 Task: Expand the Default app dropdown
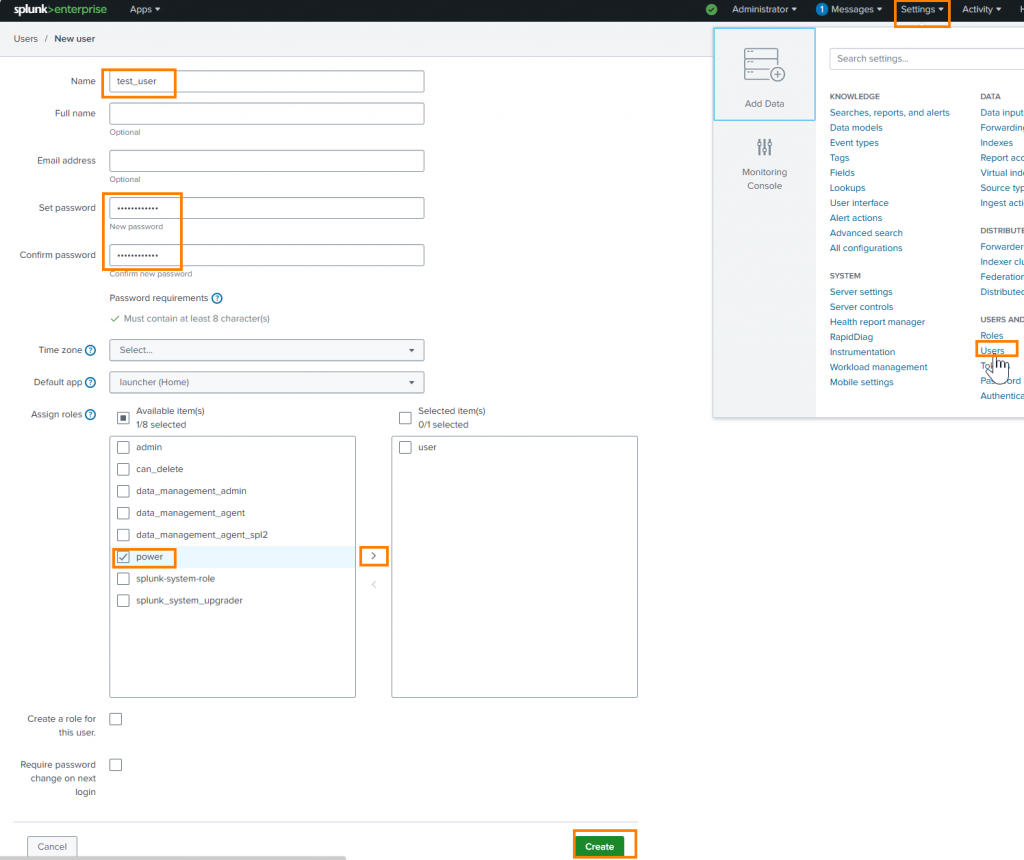click(266, 382)
